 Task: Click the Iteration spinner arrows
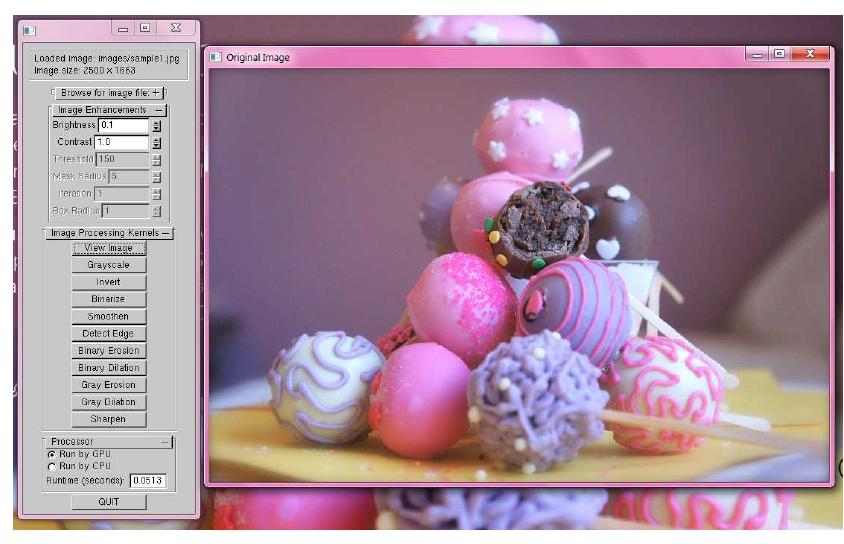pos(157,194)
